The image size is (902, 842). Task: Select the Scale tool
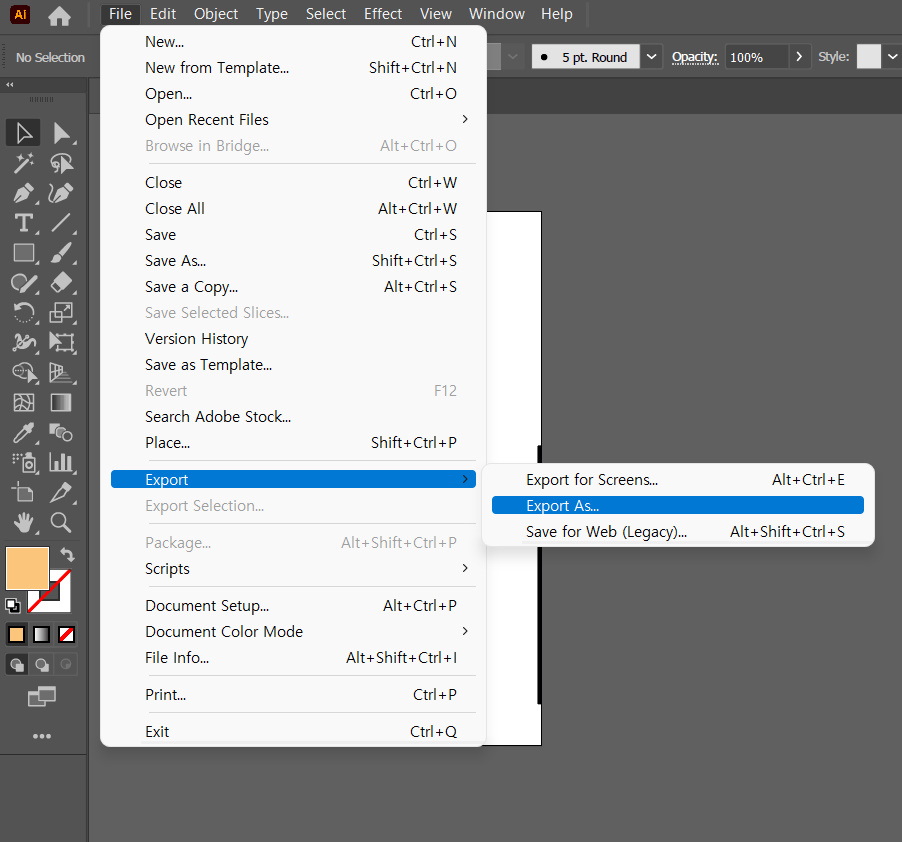pos(61,313)
